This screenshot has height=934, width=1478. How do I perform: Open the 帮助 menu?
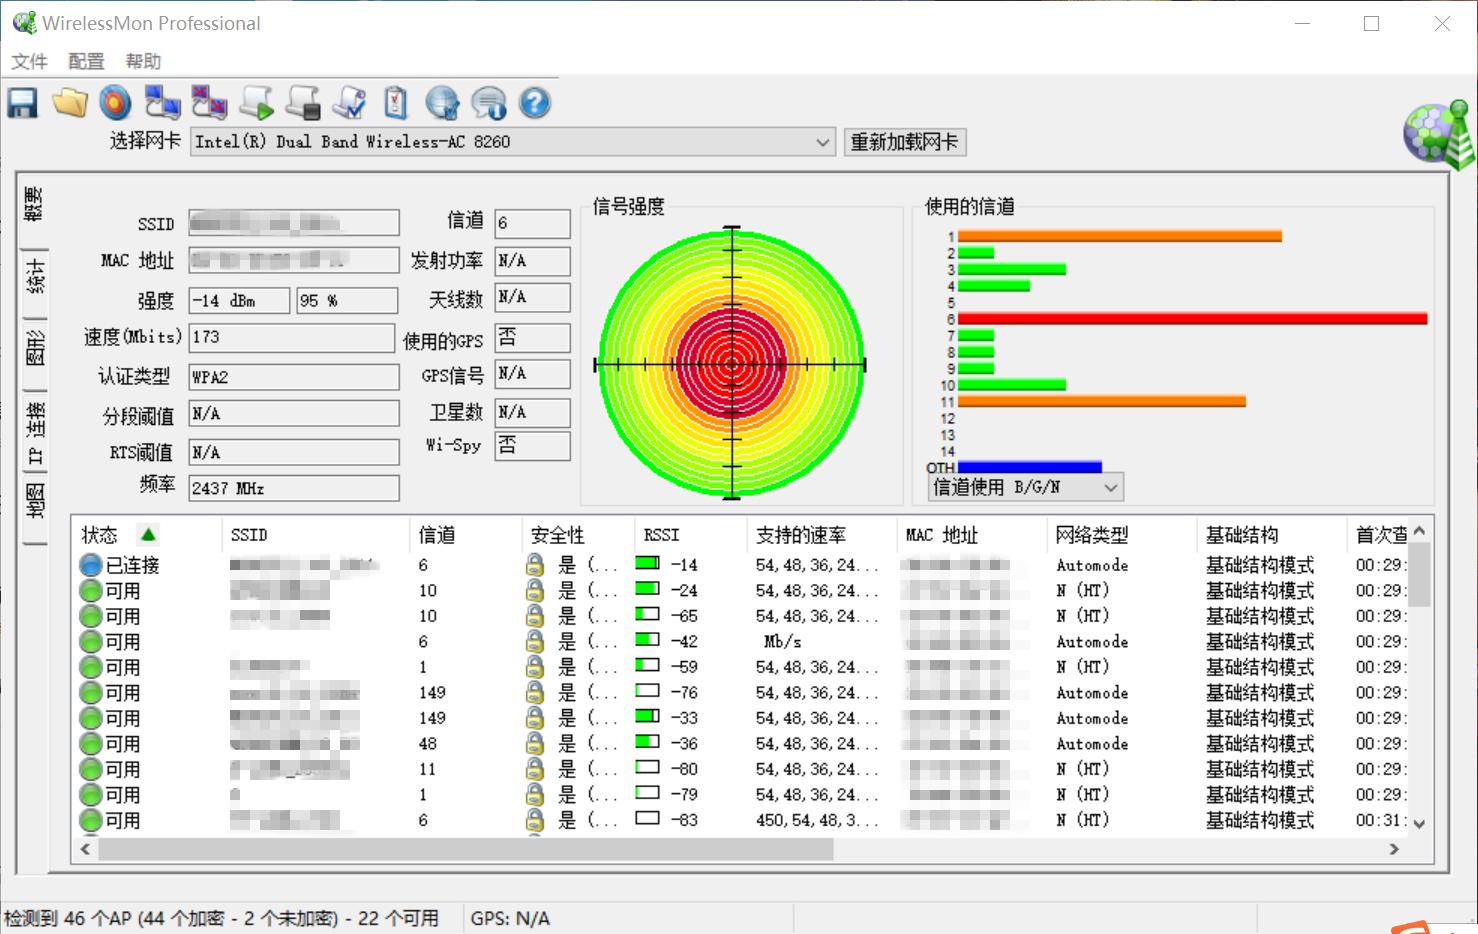click(143, 62)
